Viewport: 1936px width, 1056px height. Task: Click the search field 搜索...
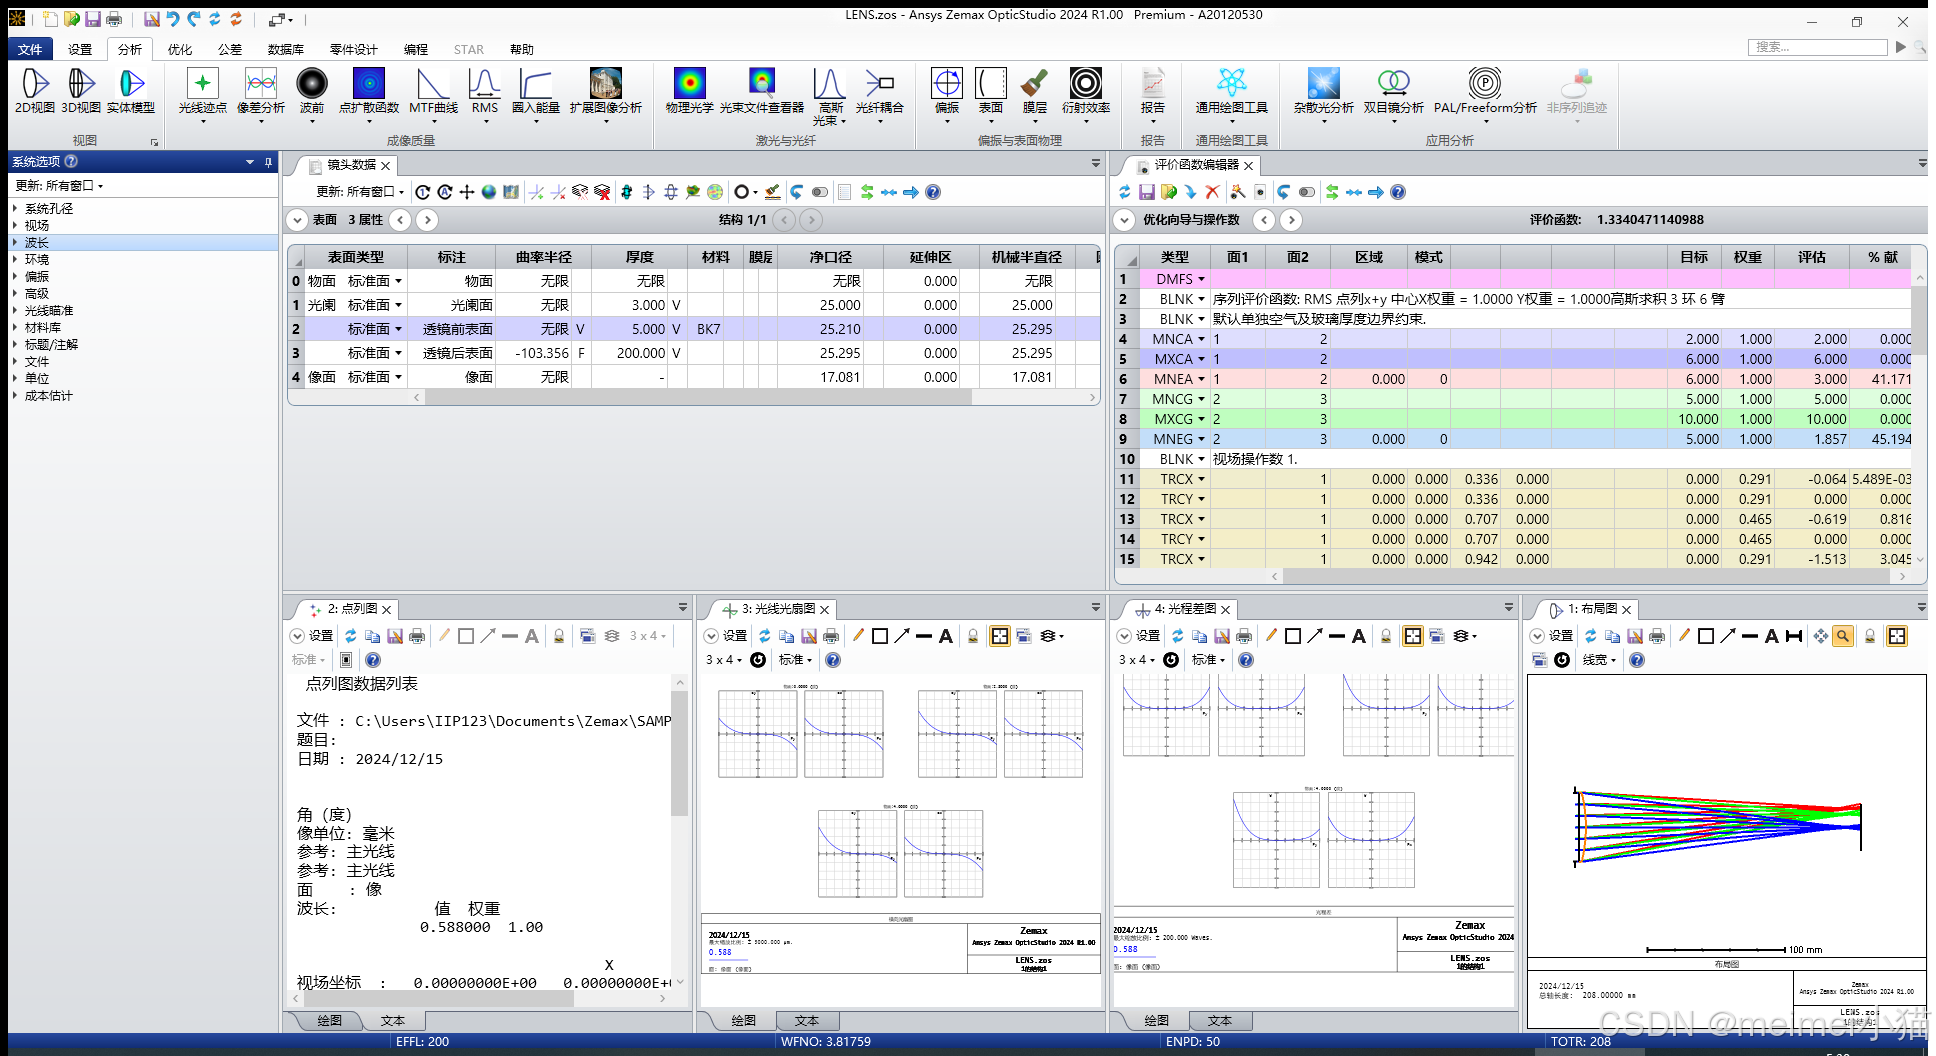click(1818, 47)
